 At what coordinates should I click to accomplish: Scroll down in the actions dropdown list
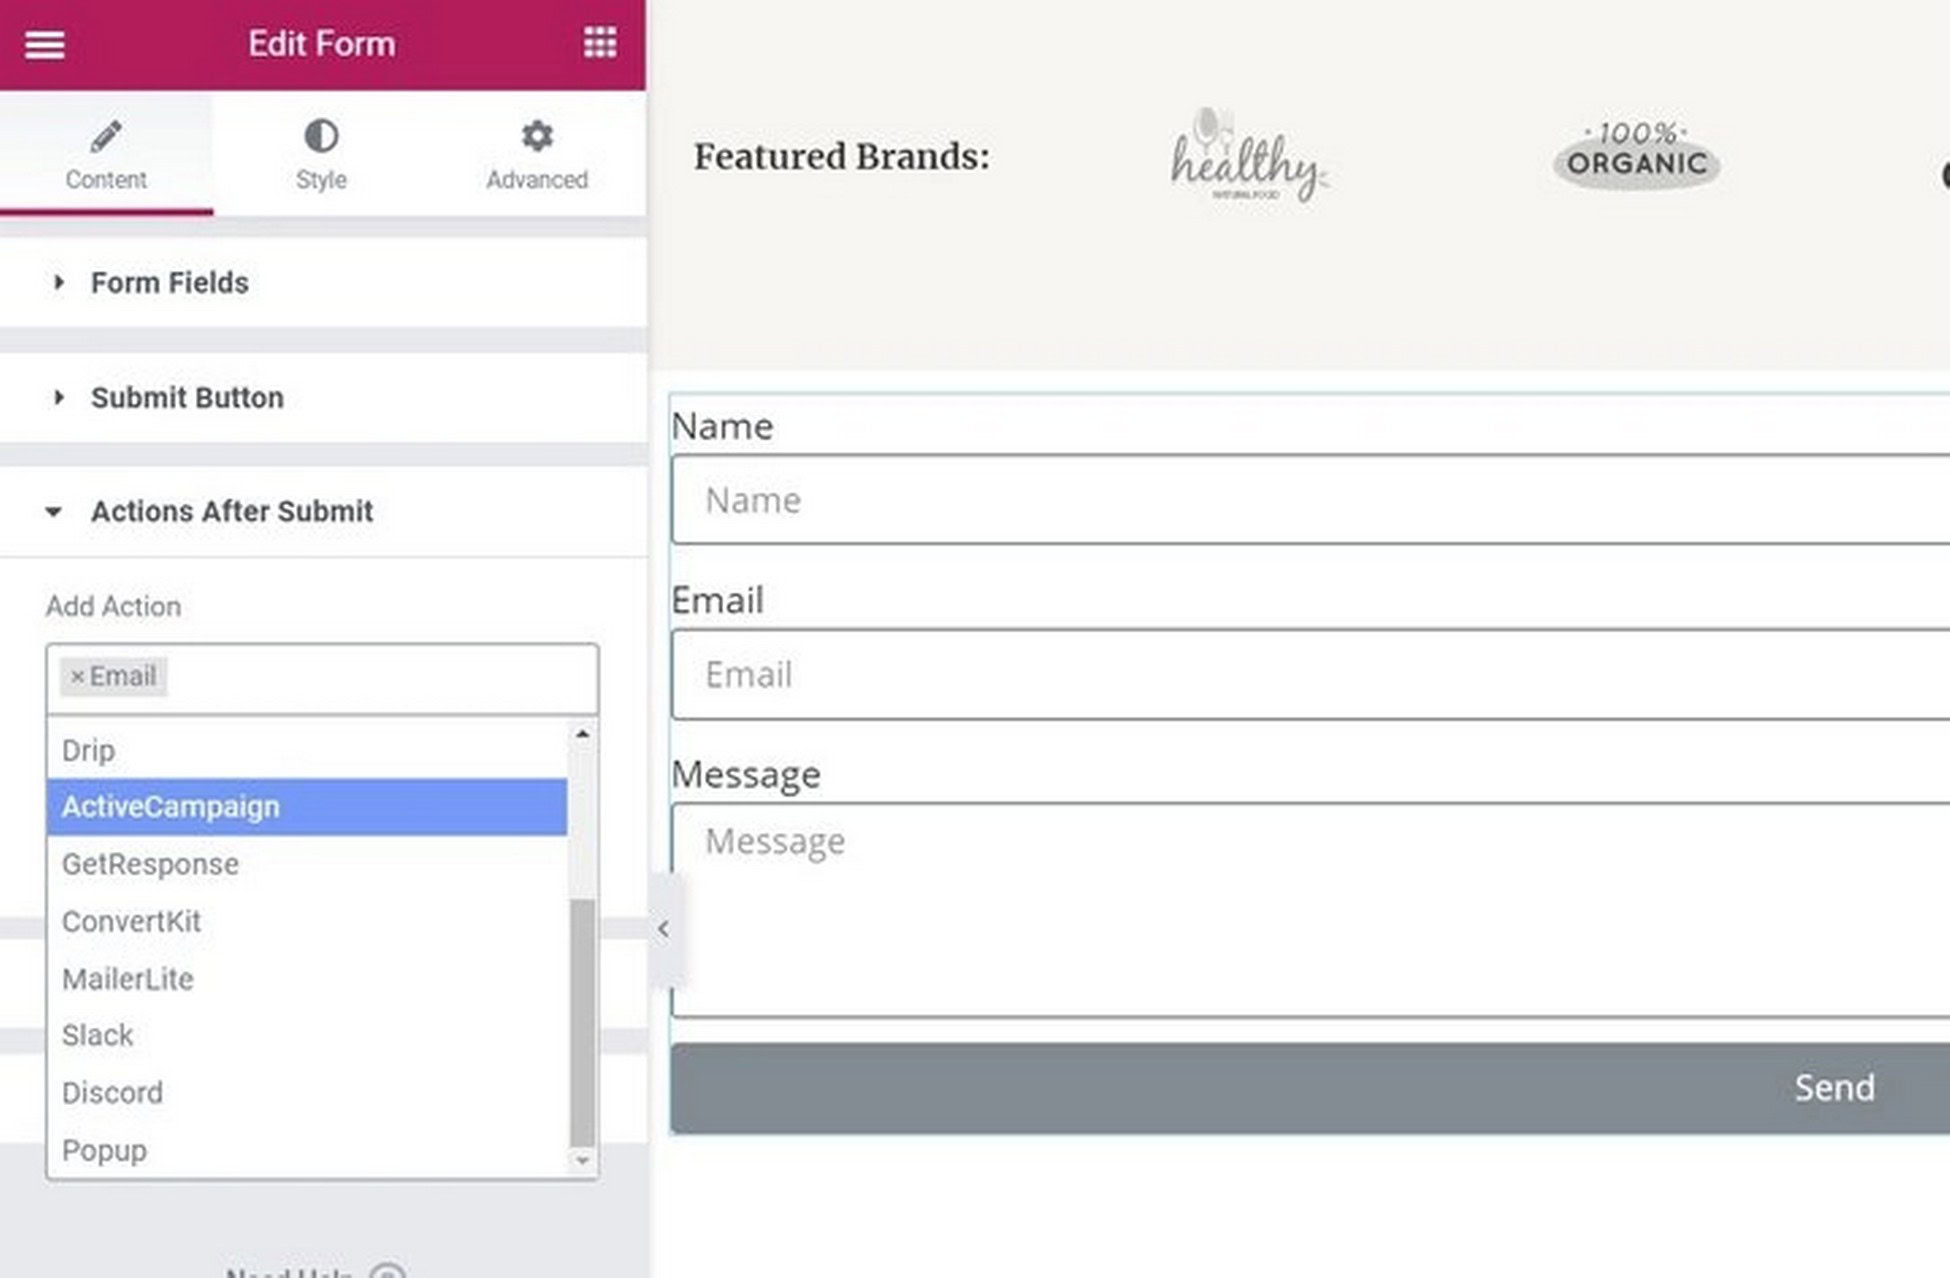click(581, 1160)
